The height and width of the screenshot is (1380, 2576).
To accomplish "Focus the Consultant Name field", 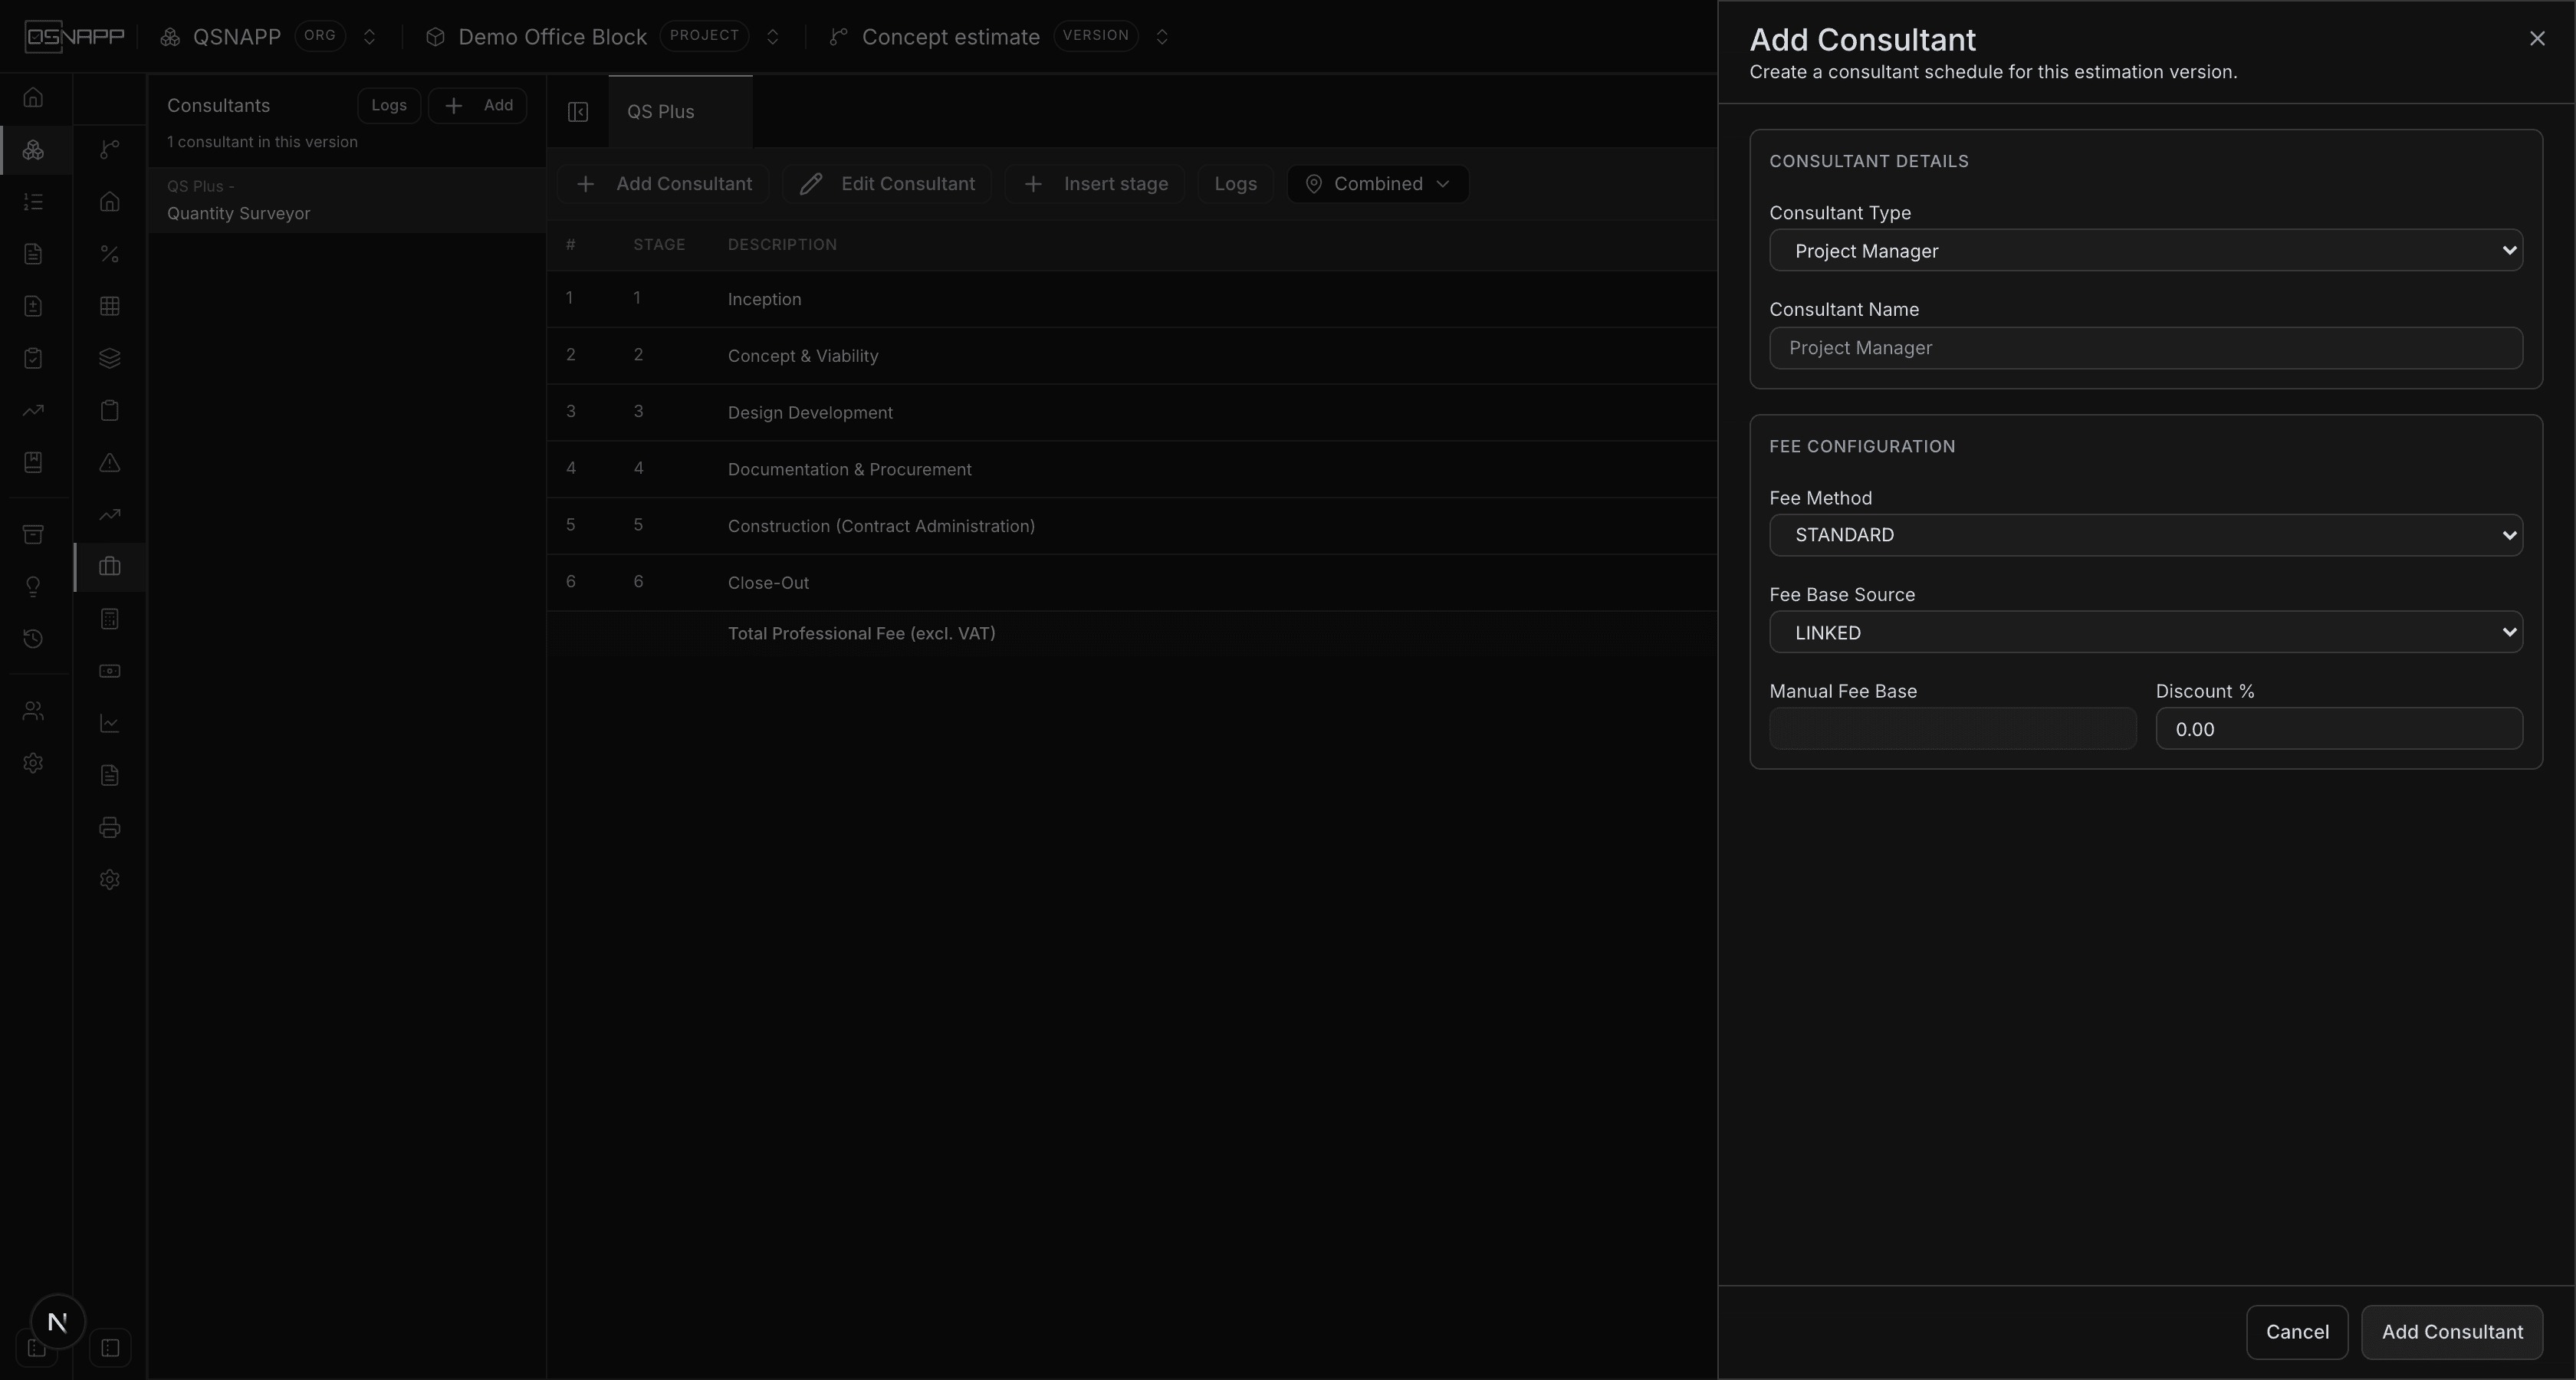I will click(x=2145, y=348).
